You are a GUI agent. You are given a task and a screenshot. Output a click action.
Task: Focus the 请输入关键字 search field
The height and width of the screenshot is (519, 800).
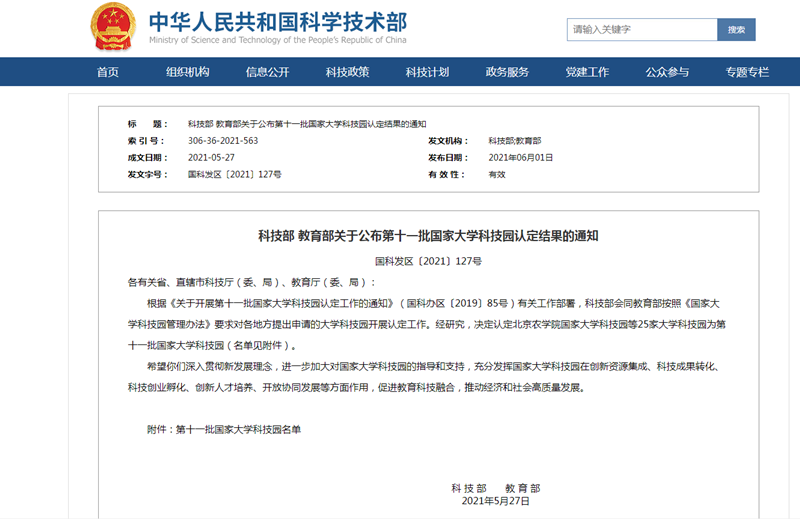coord(642,30)
